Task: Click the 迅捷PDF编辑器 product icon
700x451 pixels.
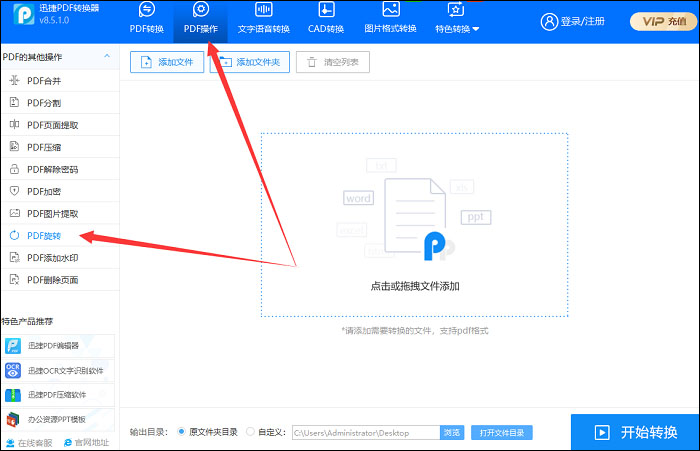Action: 13,346
